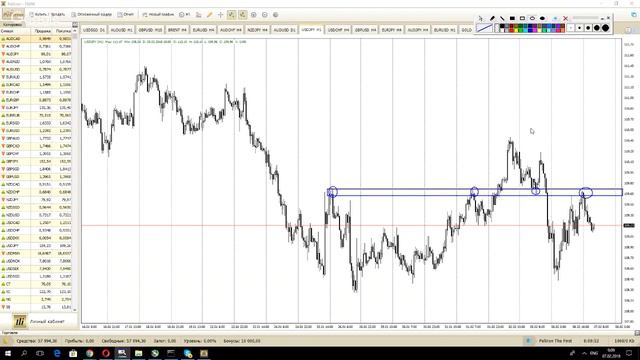Click the red X clear-drawing icon
The height and width of the screenshot is (360, 640).
[x=565, y=18]
